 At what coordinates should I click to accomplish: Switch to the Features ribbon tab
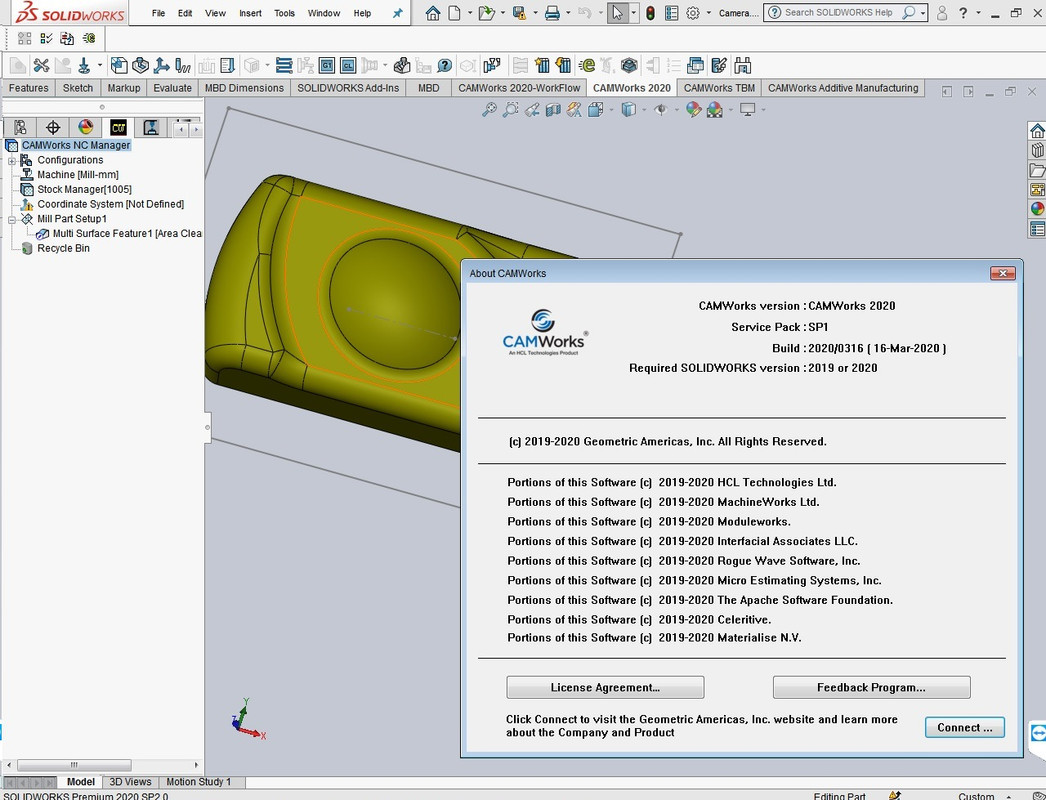point(28,88)
